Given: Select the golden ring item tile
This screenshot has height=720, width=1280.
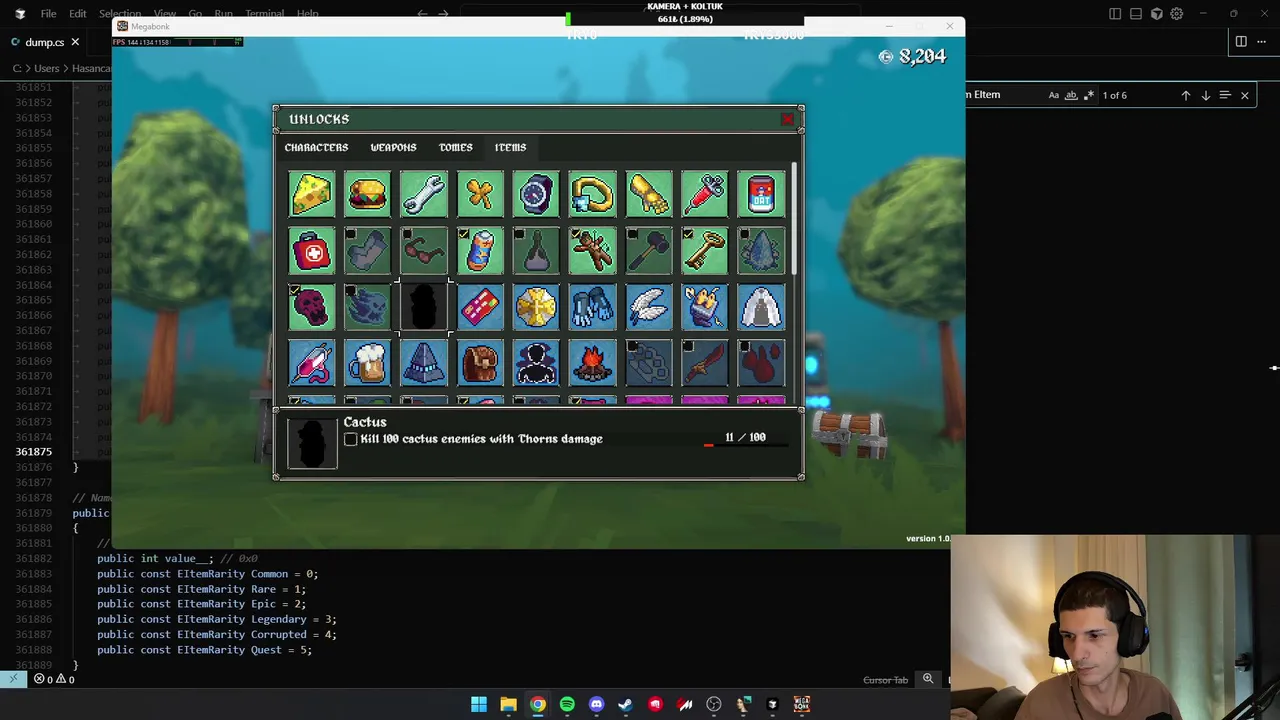Looking at the screenshot, I should pos(592,194).
